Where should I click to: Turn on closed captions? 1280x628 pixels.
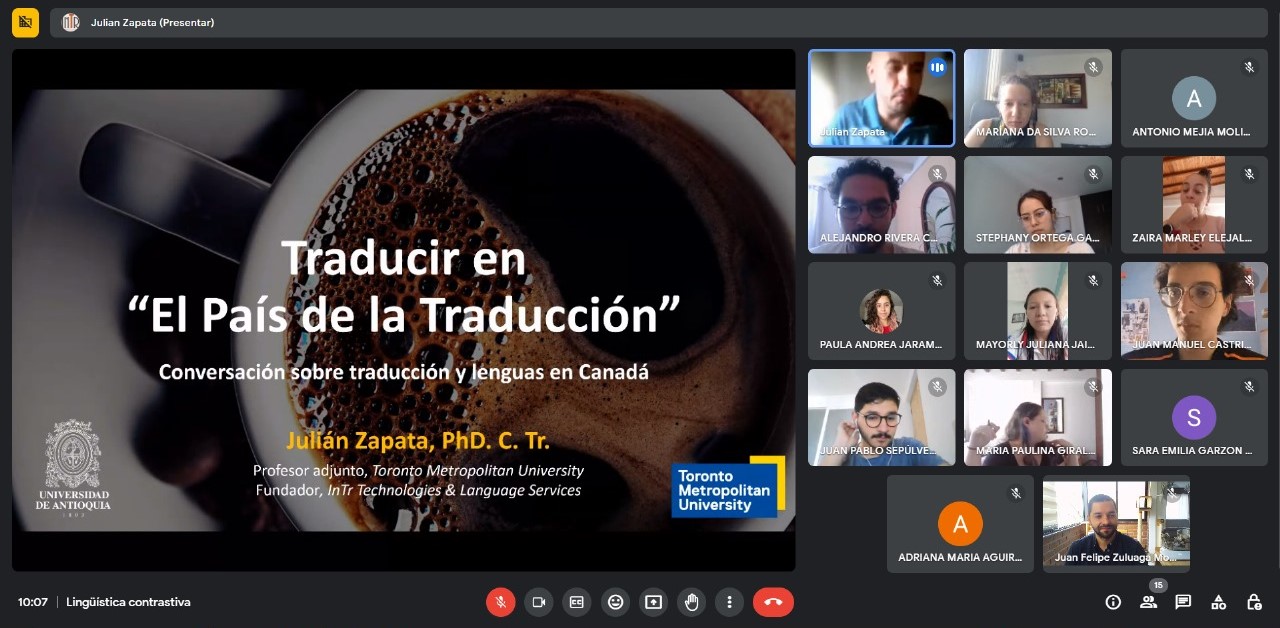pos(576,602)
